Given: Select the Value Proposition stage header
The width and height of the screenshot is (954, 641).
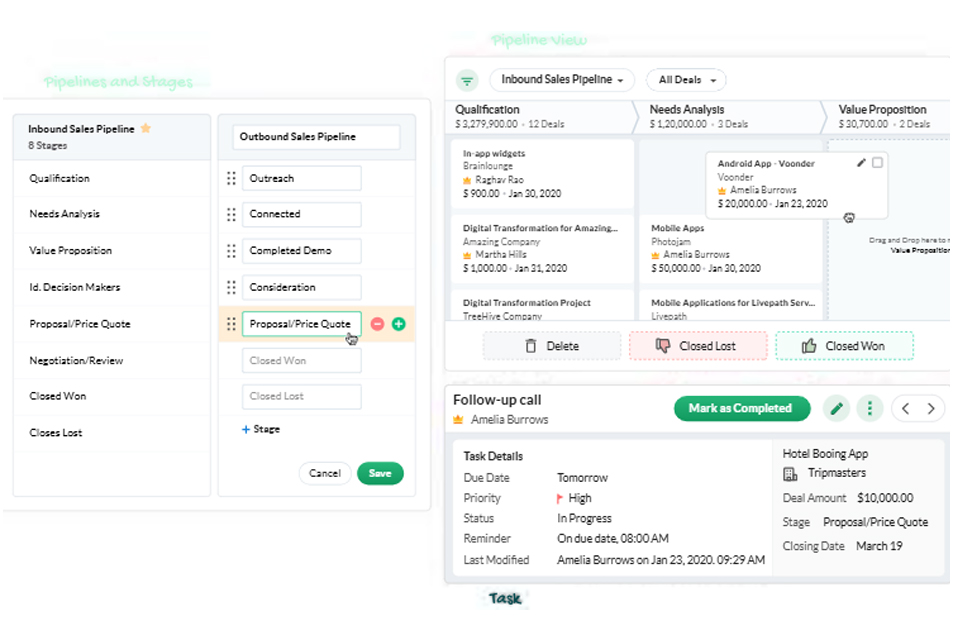Looking at the screenshot, I should pyautogui.click(x=888, y=116).
